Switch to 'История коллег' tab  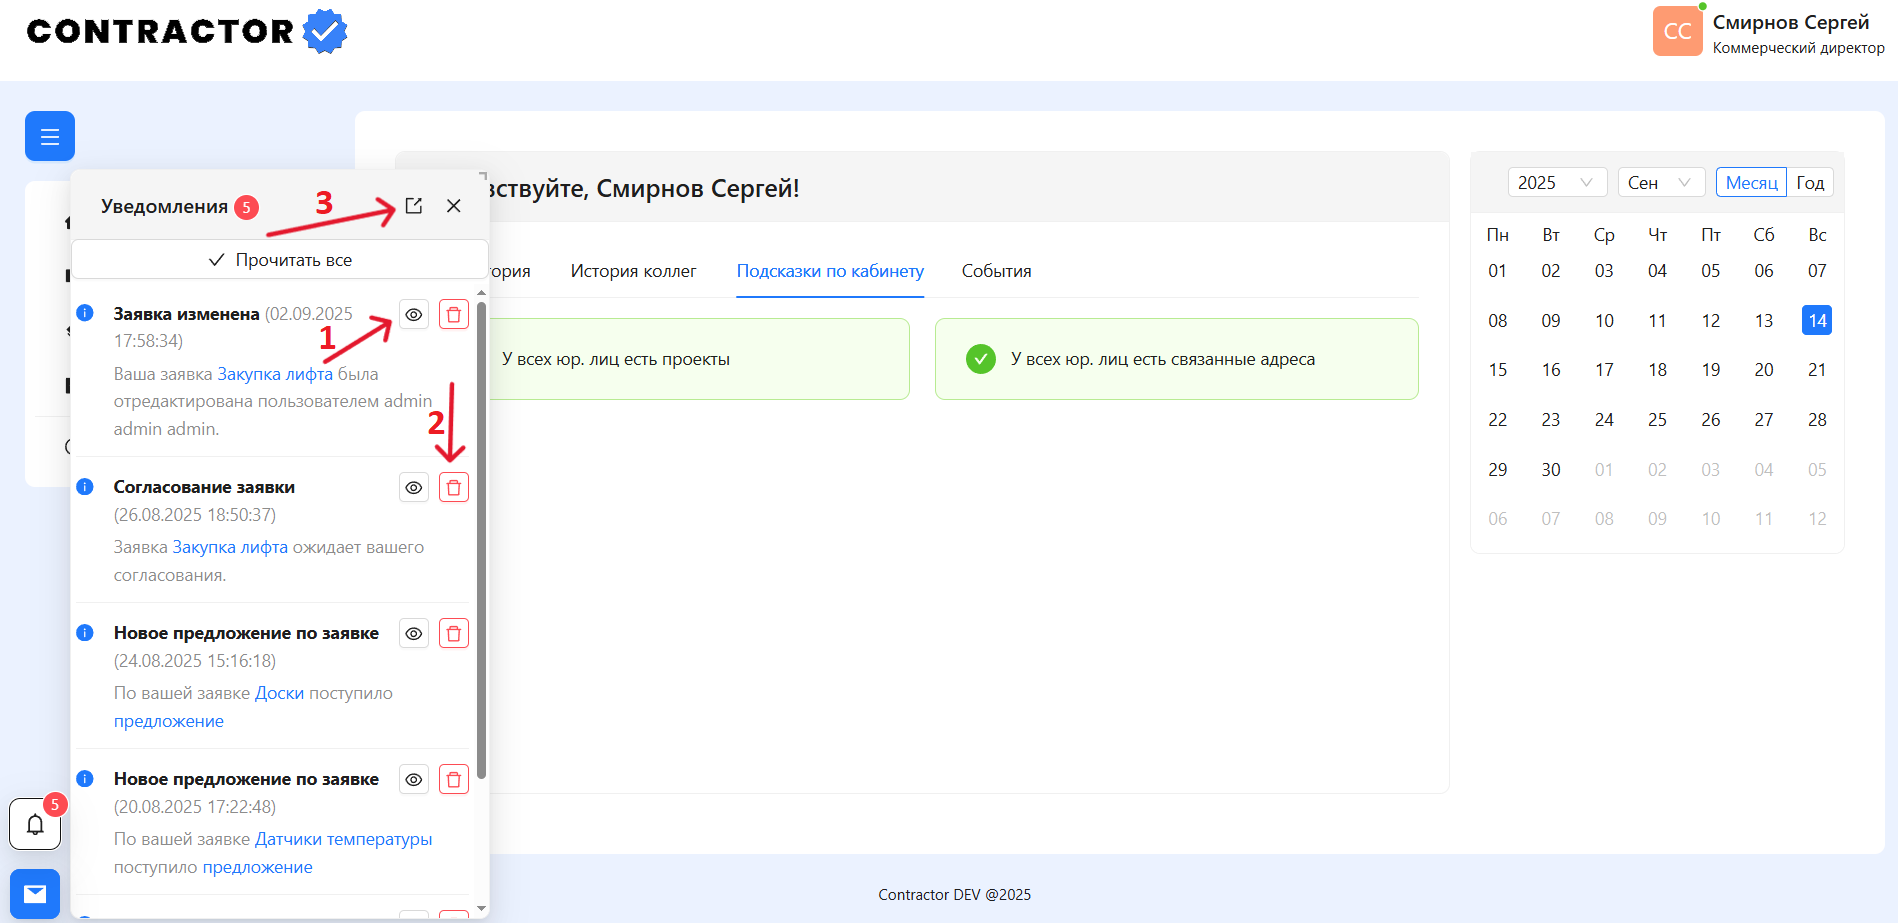point(633,271)
